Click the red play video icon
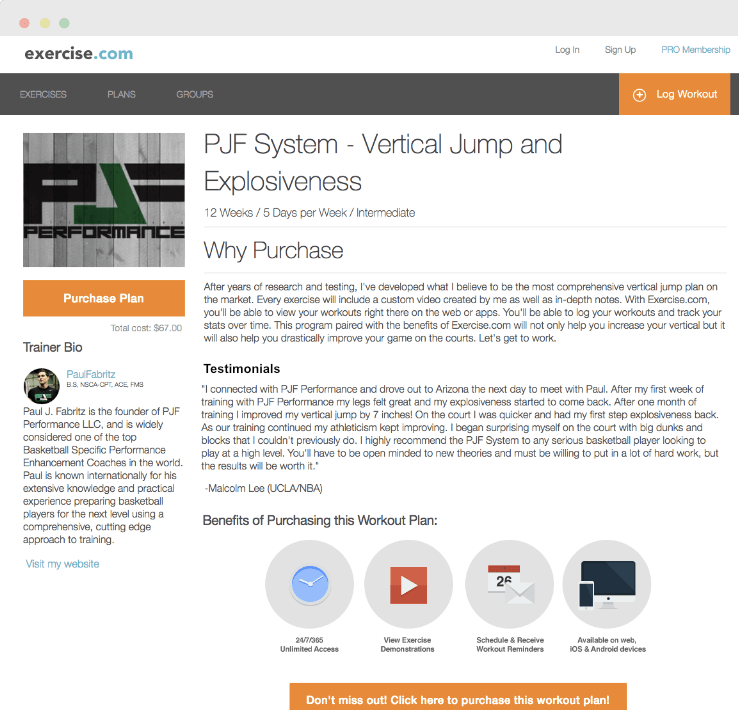Image resolution: width=739 pixels, height=710 pixels. point(408,584)
